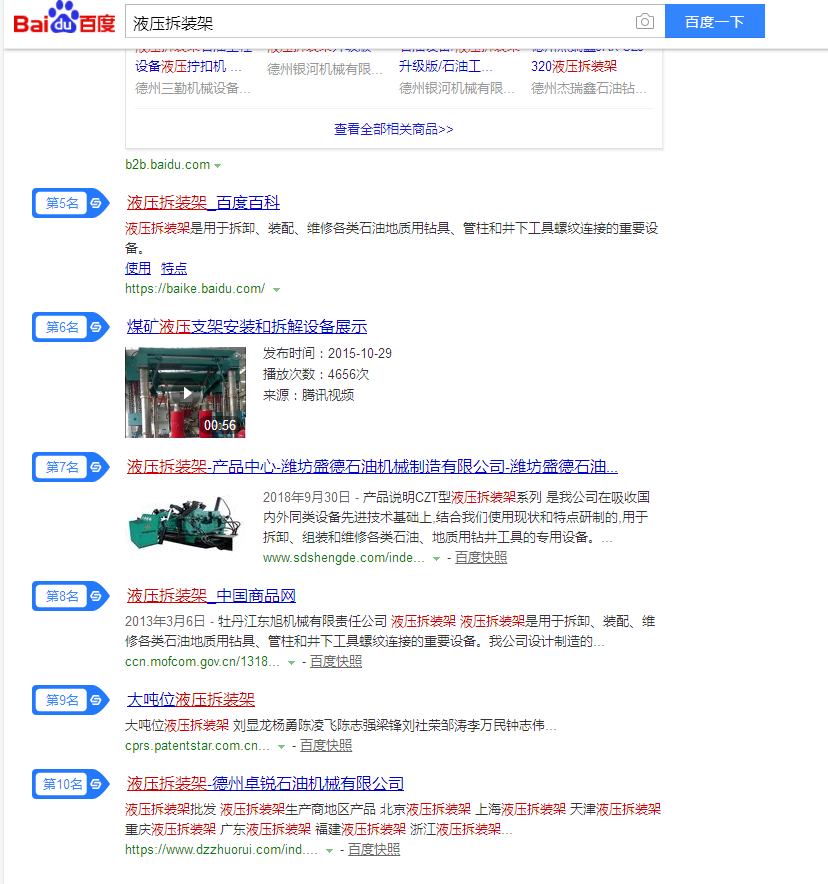The height and width of the screenshot is (884, 828).
Task: Expand dropdown arrow next to baike.baidu.com URL
Action: pyautogui.click(x=276, y=290)
